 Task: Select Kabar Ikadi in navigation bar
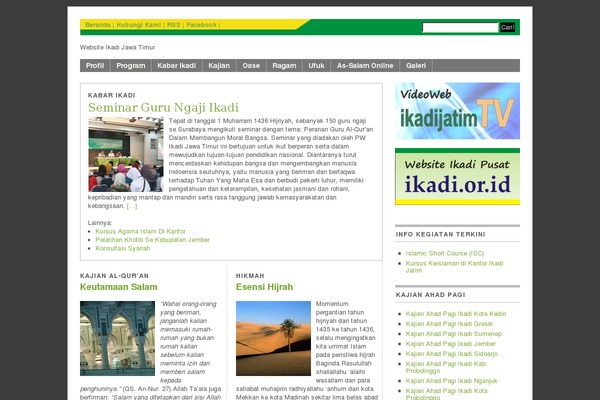(177, 65)
